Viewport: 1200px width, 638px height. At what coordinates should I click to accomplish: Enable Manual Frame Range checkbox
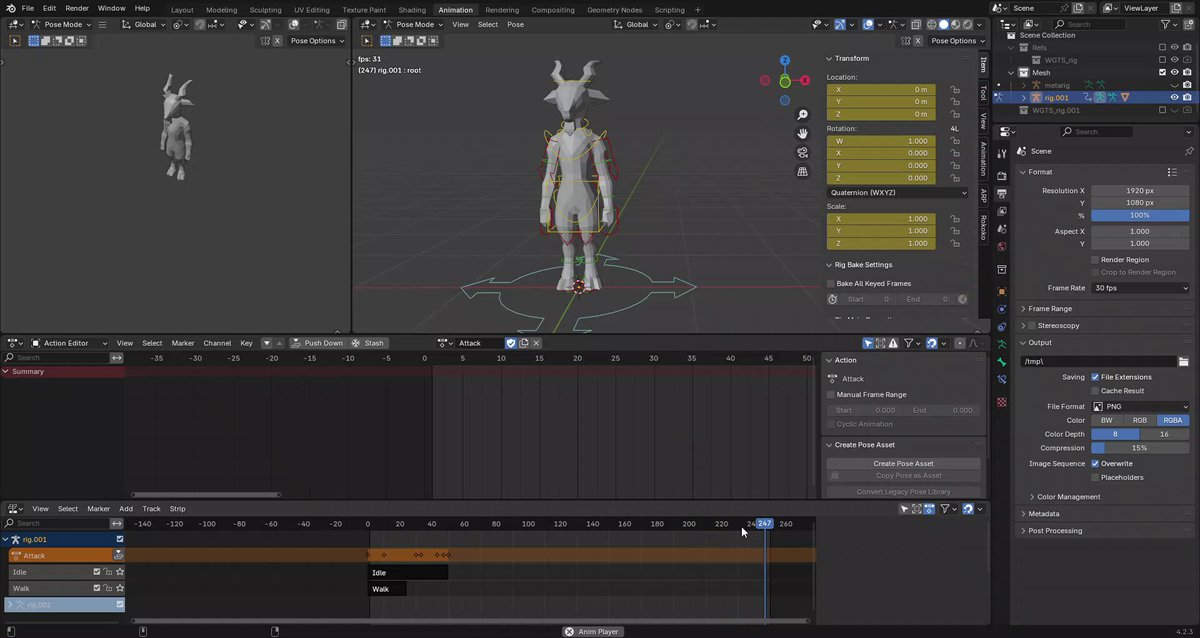point(831,395)
